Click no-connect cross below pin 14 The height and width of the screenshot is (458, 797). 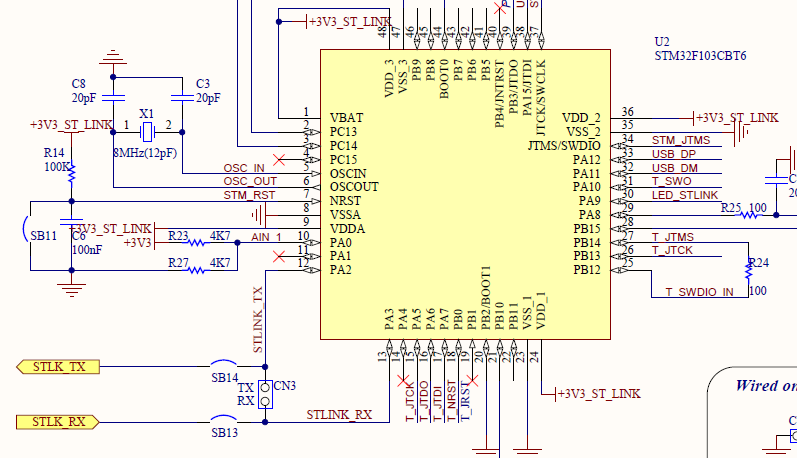point(403,380)
